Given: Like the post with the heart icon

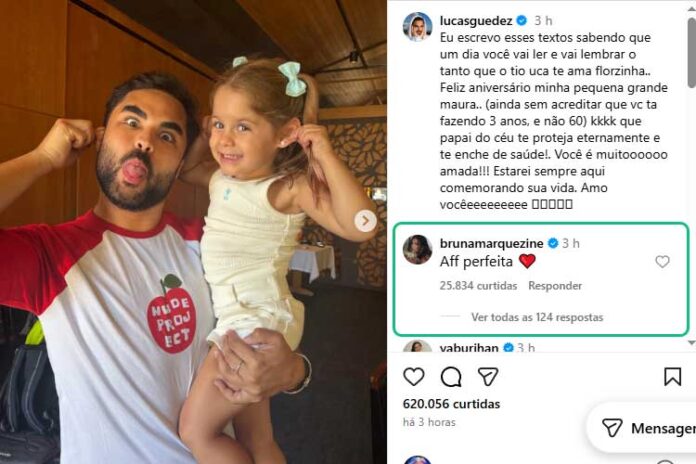Looking at the screenshot, I should (414, 377).
